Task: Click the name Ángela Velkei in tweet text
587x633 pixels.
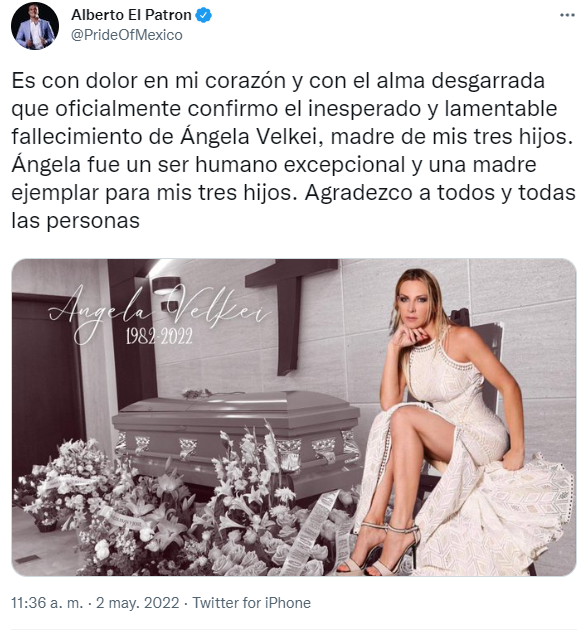Action: point(247,137)
